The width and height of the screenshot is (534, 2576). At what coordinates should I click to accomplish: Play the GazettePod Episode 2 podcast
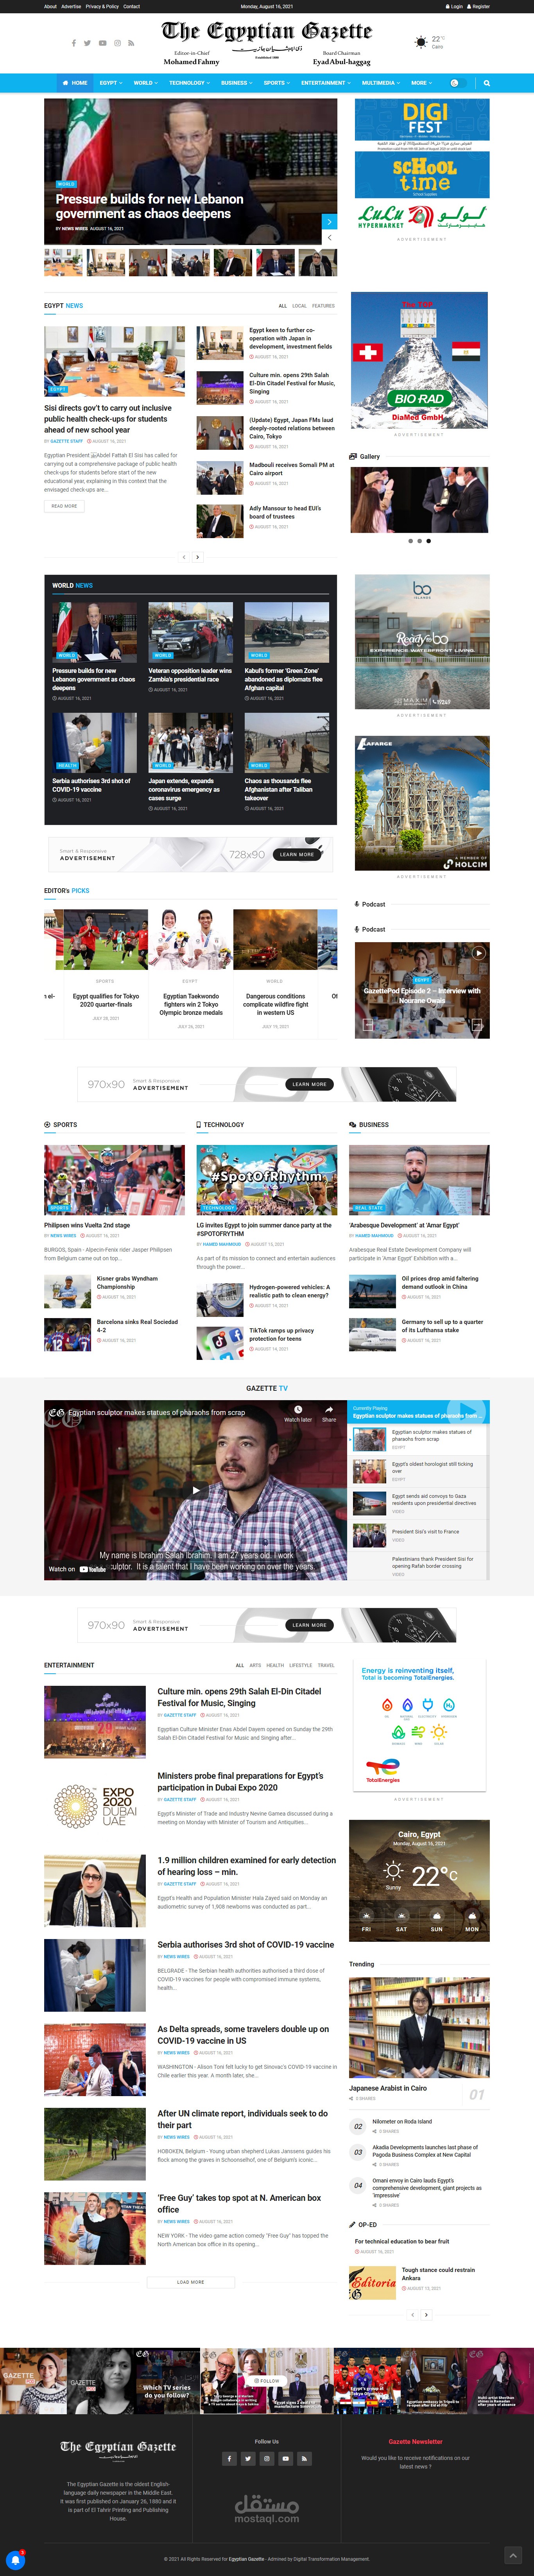click(478, 953)
